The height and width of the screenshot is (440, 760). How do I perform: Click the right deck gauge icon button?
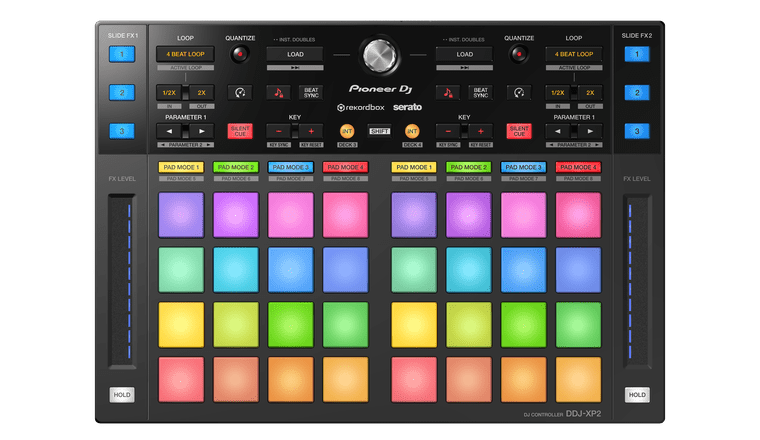pyautogui.click(x=519, y=92)
